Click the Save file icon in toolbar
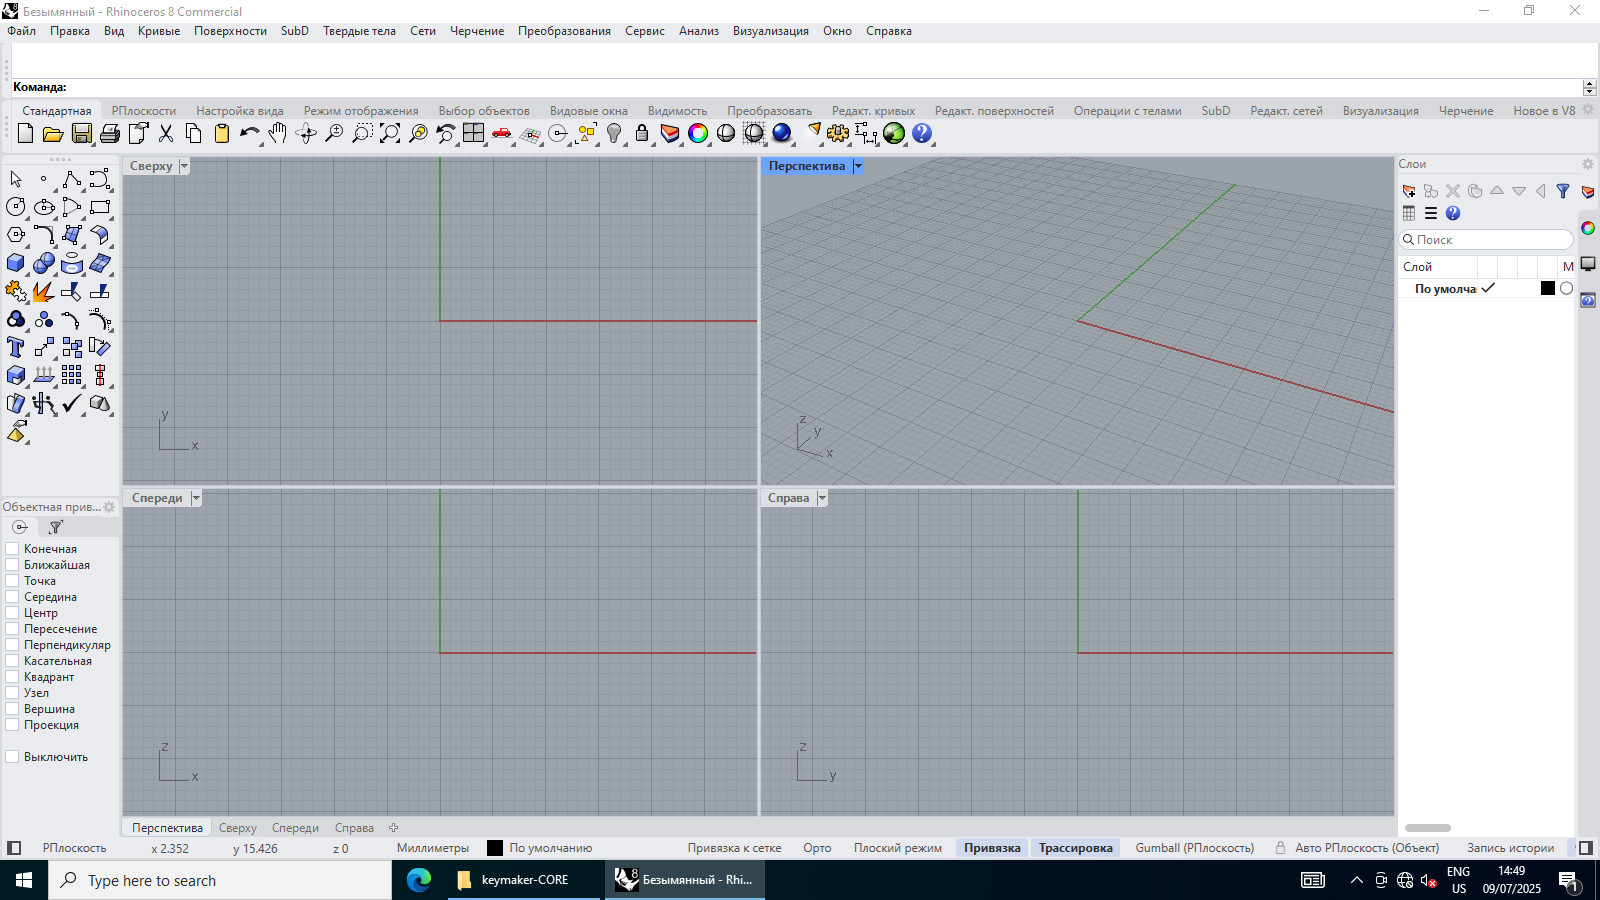Screen dimensions: 1600x900 click(x=81, y=133)
